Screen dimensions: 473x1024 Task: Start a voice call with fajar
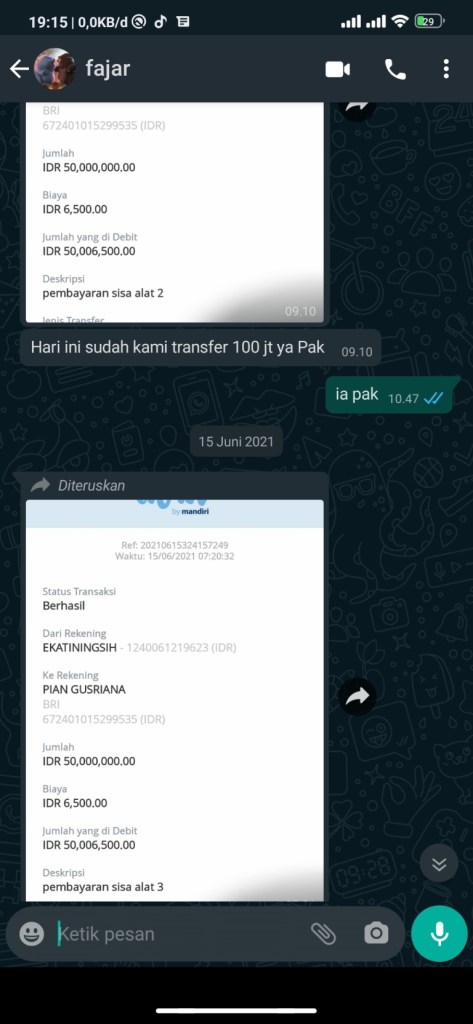coord(395,69)
